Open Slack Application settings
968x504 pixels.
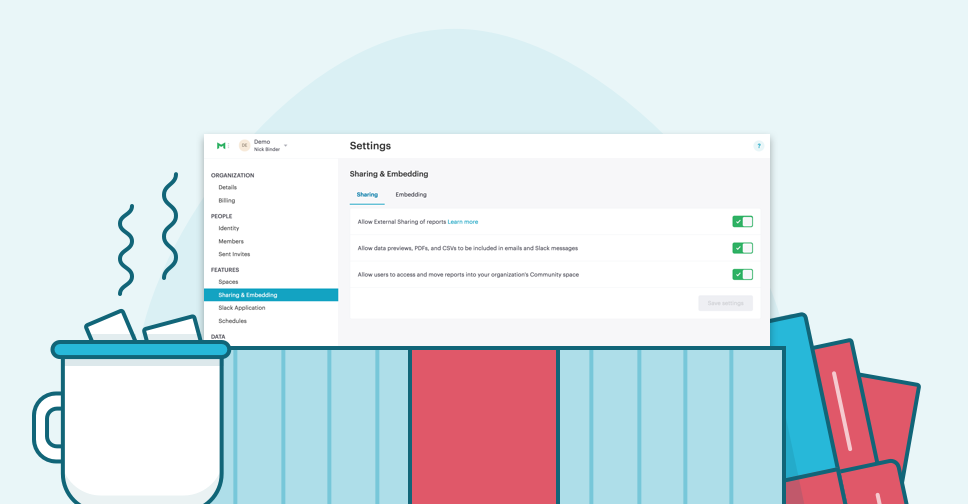point(241,308)
